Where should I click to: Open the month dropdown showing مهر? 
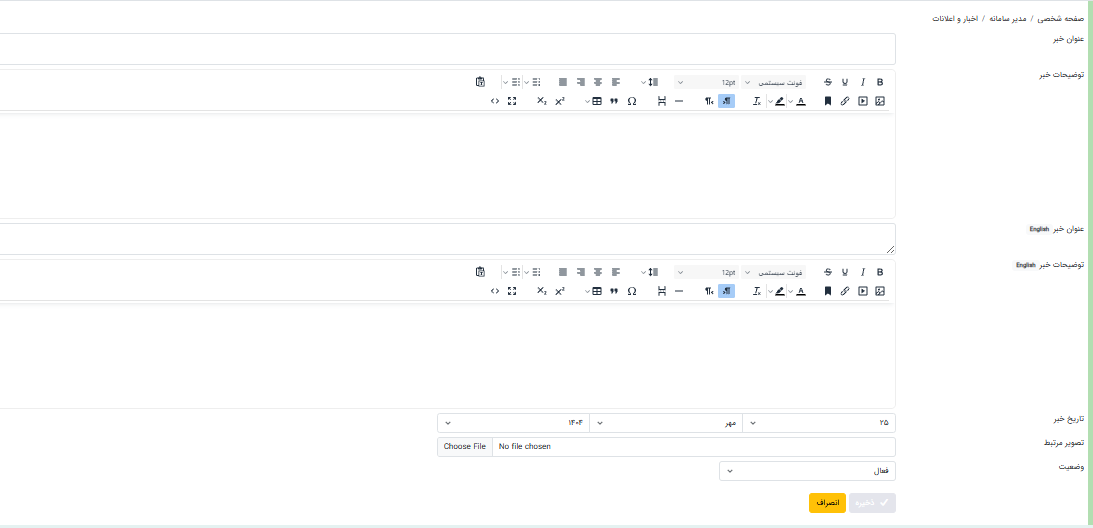click(666, 423)
